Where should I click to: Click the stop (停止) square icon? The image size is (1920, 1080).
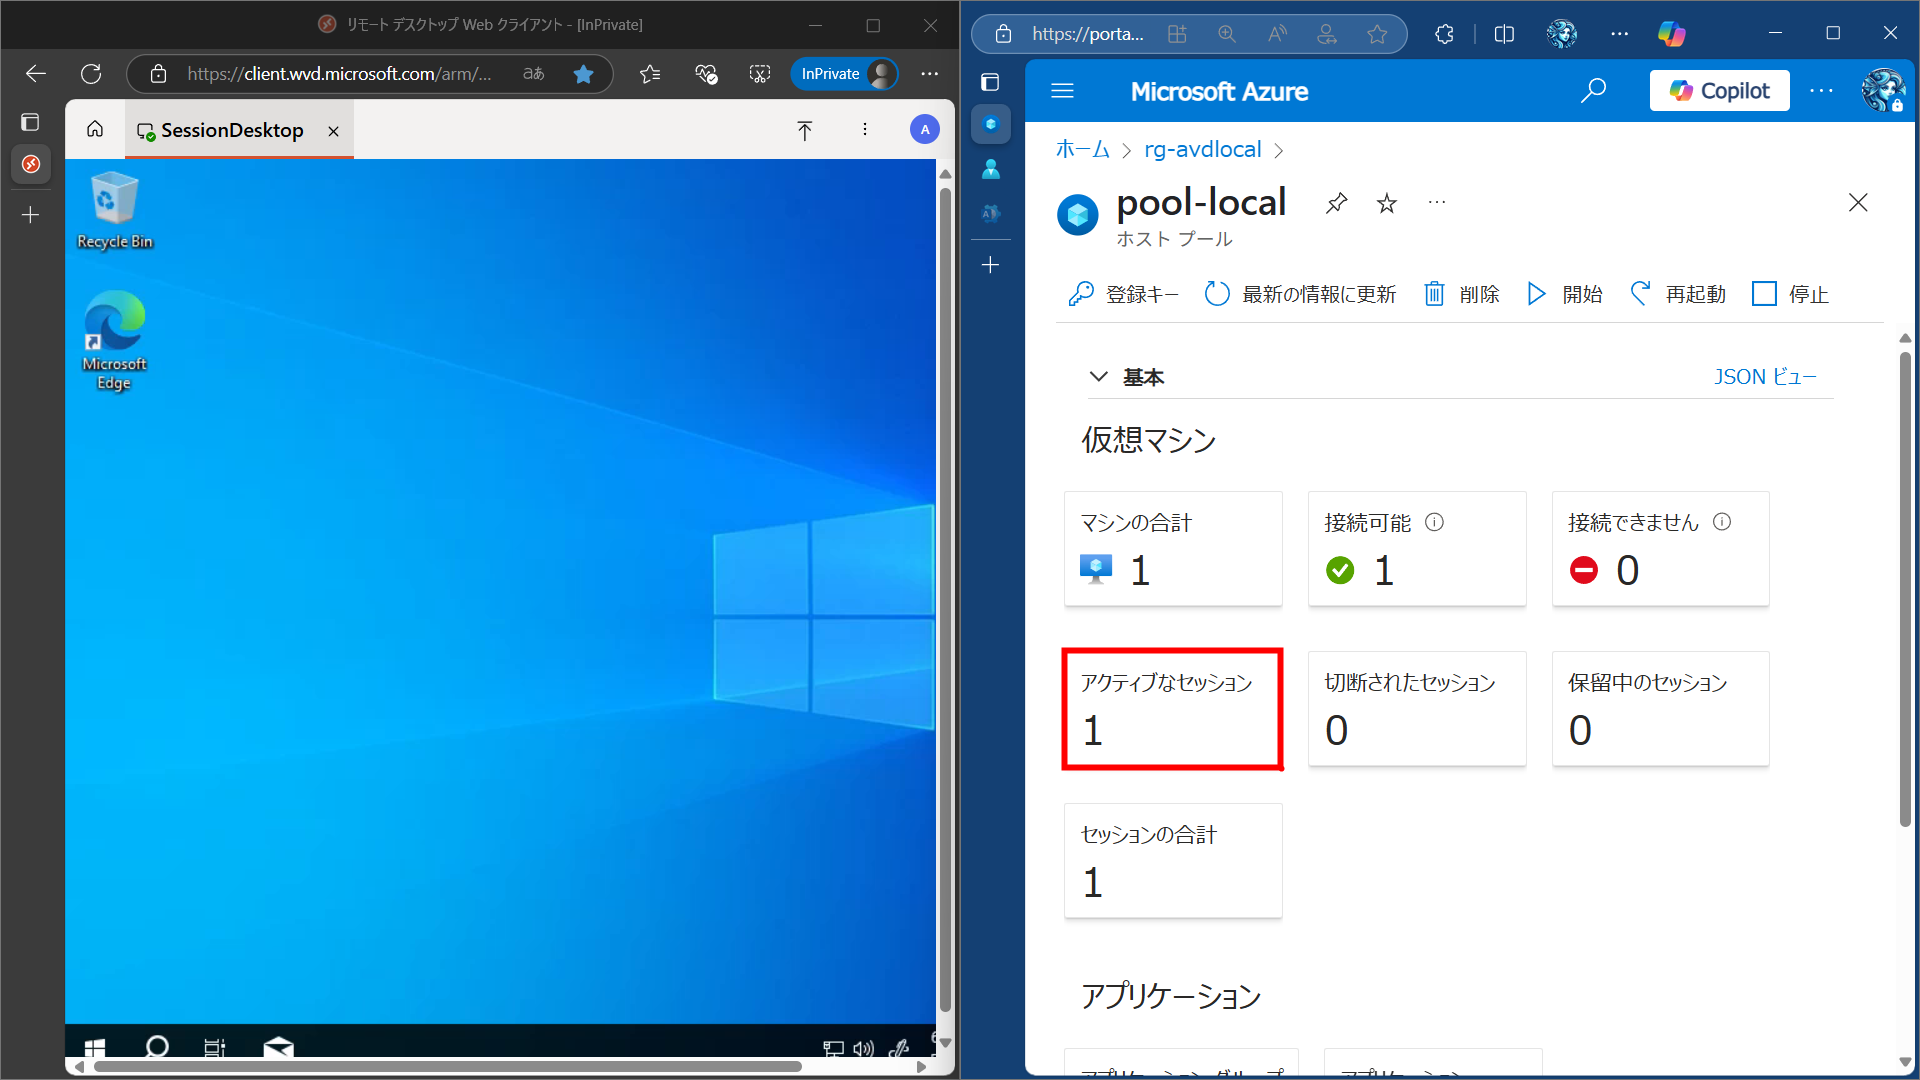(1764, 294)
